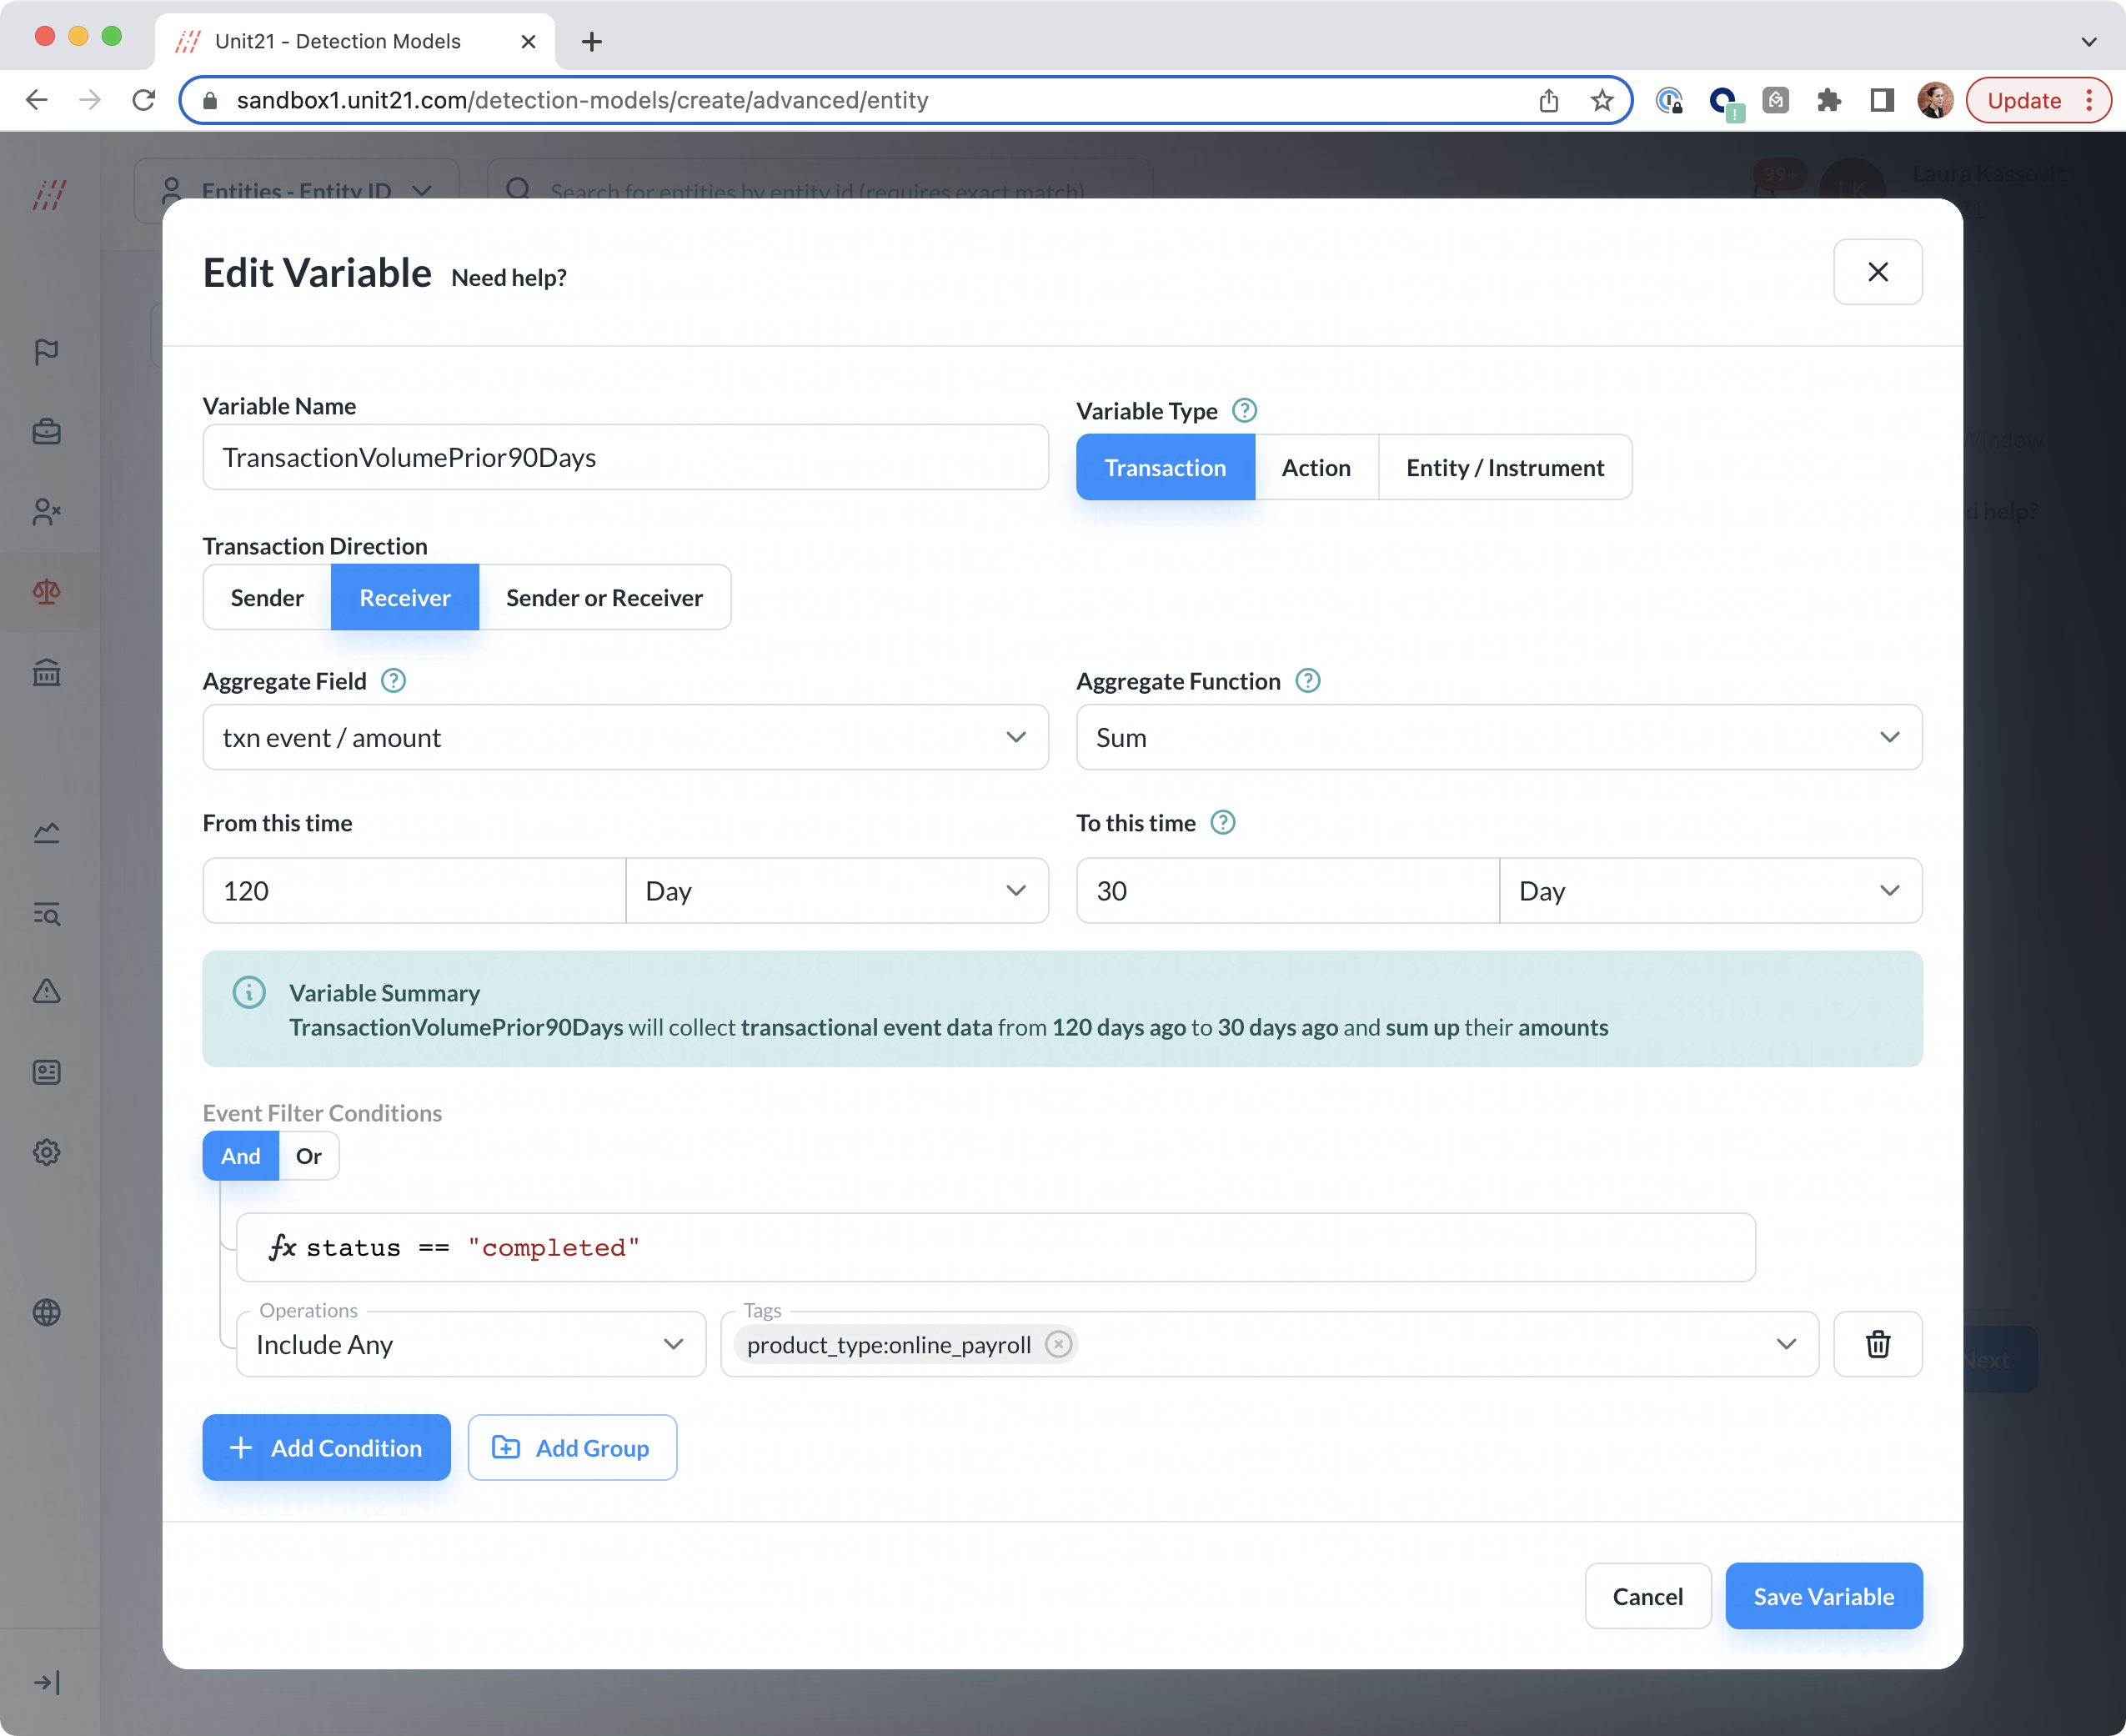Select Sender transaction direction
Screen dimensions: 2126x1736
point(267,597)
